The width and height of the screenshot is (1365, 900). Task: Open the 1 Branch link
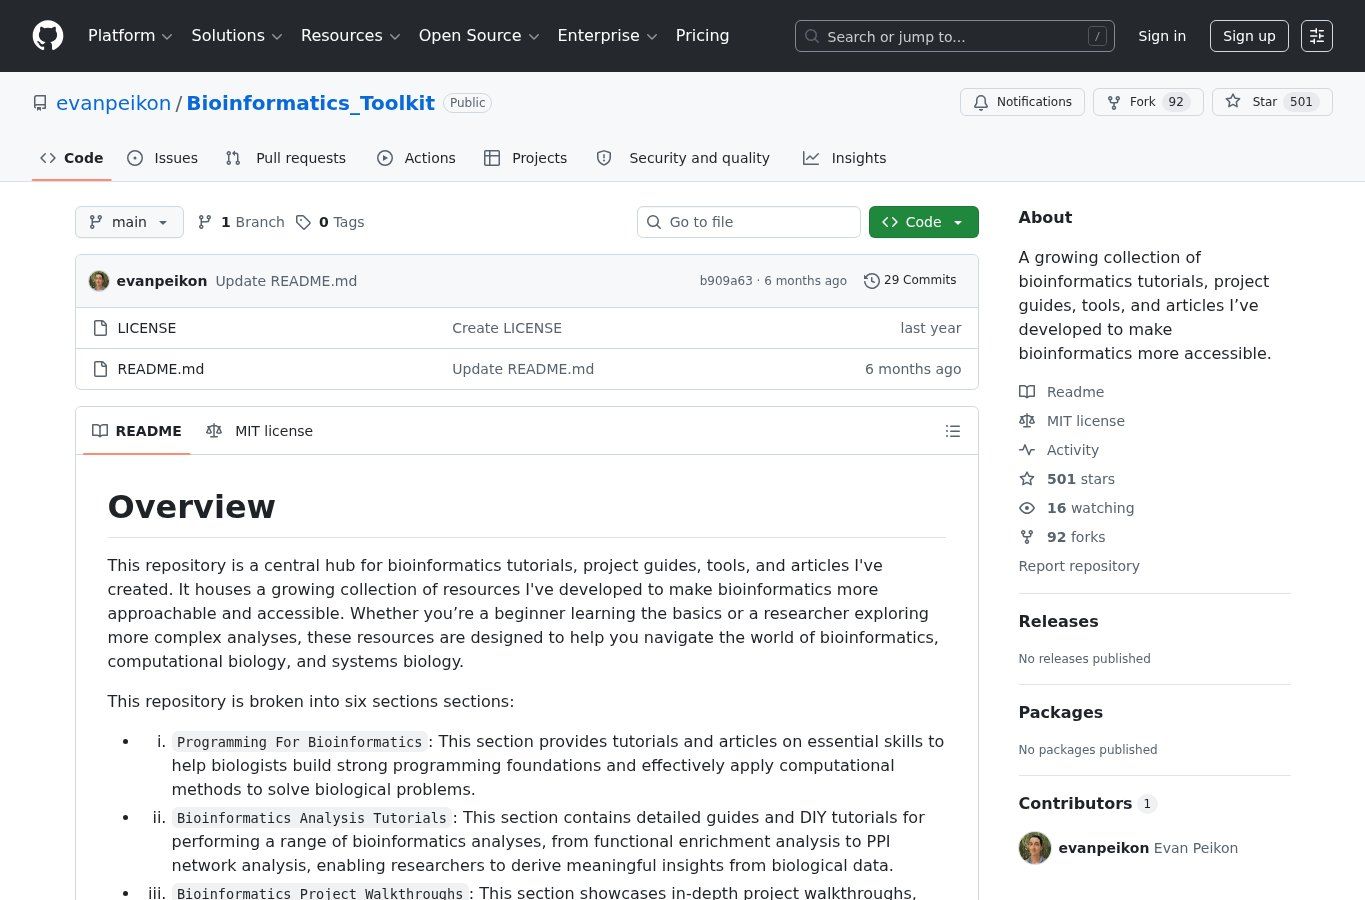241,222
